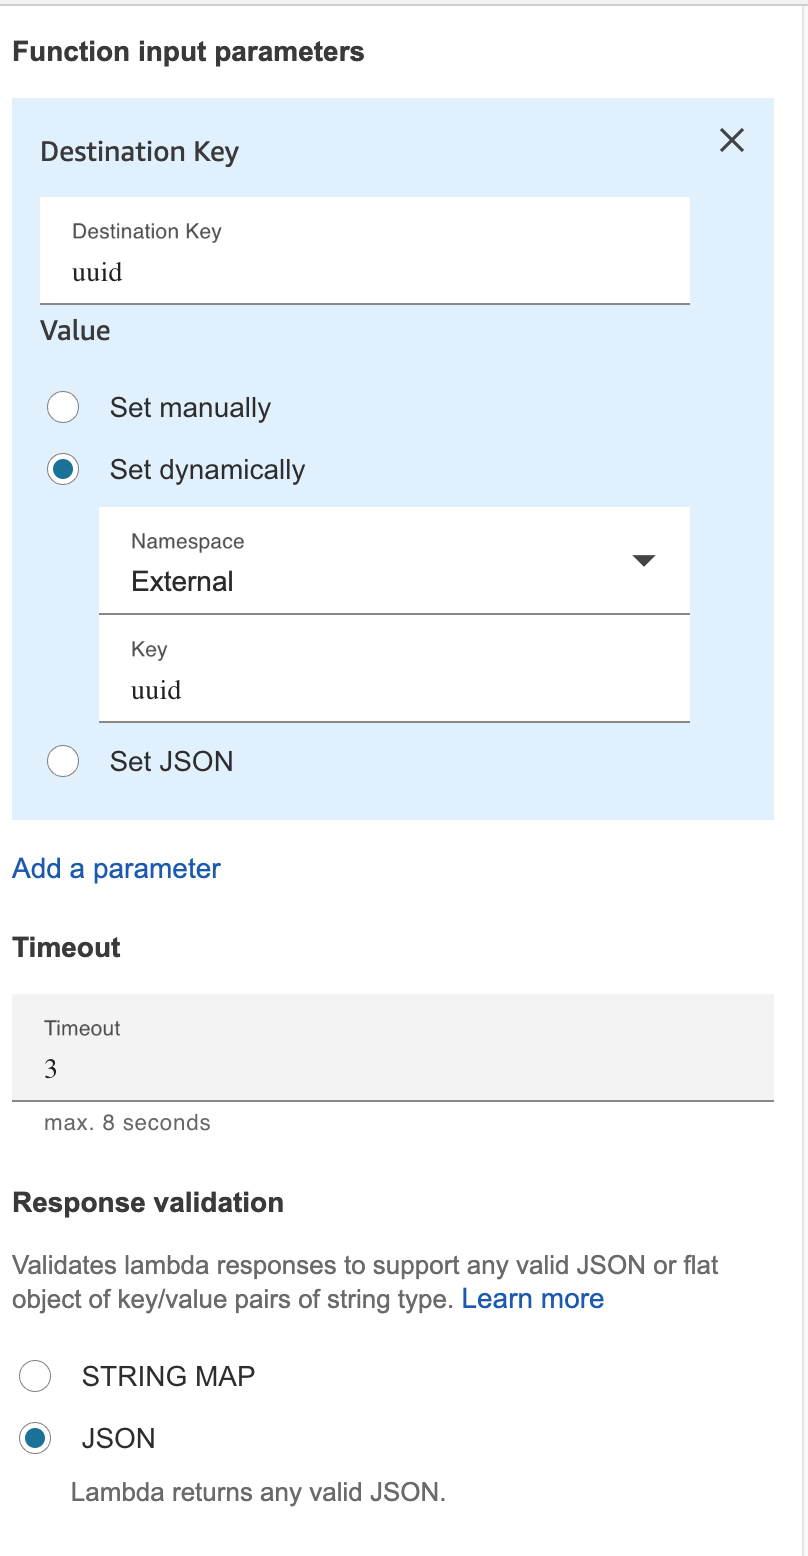Click the Response validation heading
The width and height of the screenshot is (808, 1556).
[148, 1202]
